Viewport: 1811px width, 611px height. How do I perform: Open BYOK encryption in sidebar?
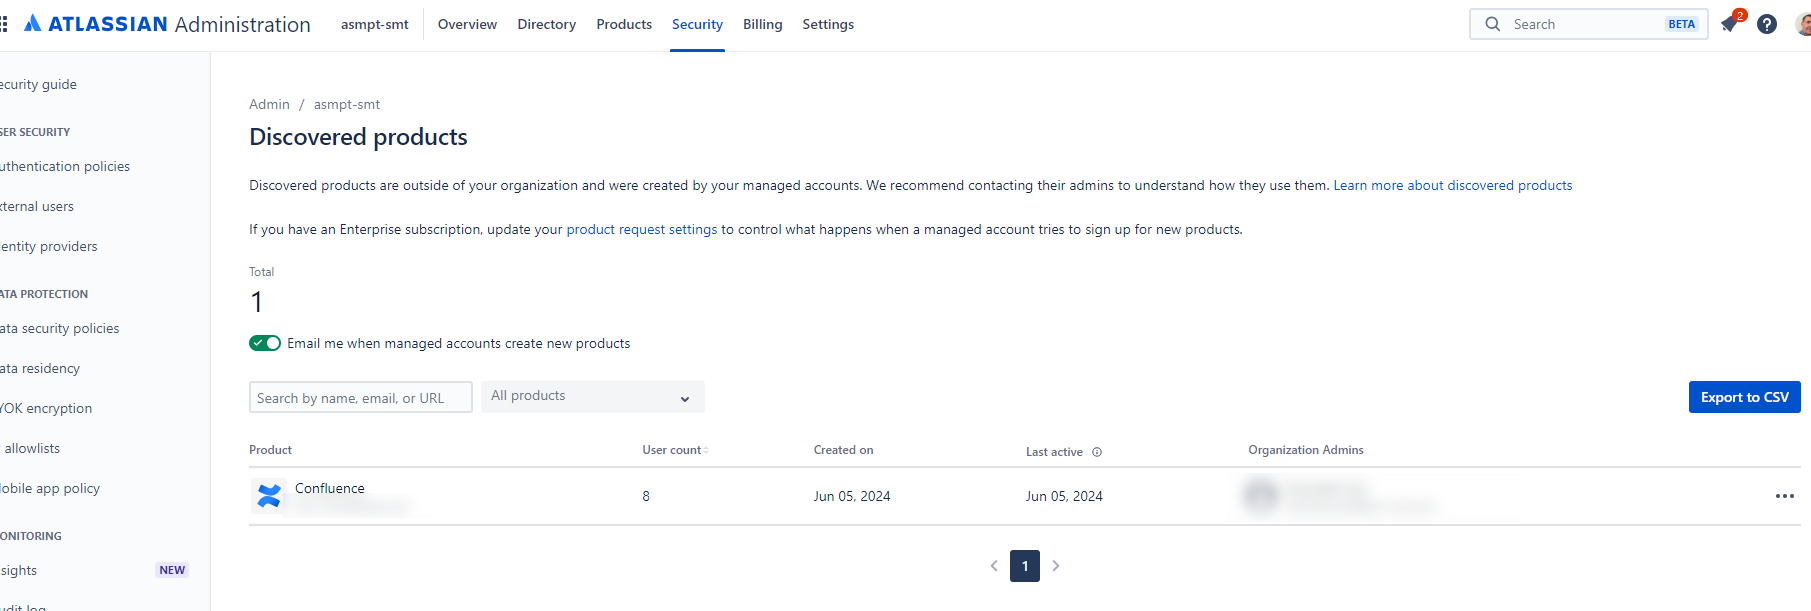click(46, 408)
